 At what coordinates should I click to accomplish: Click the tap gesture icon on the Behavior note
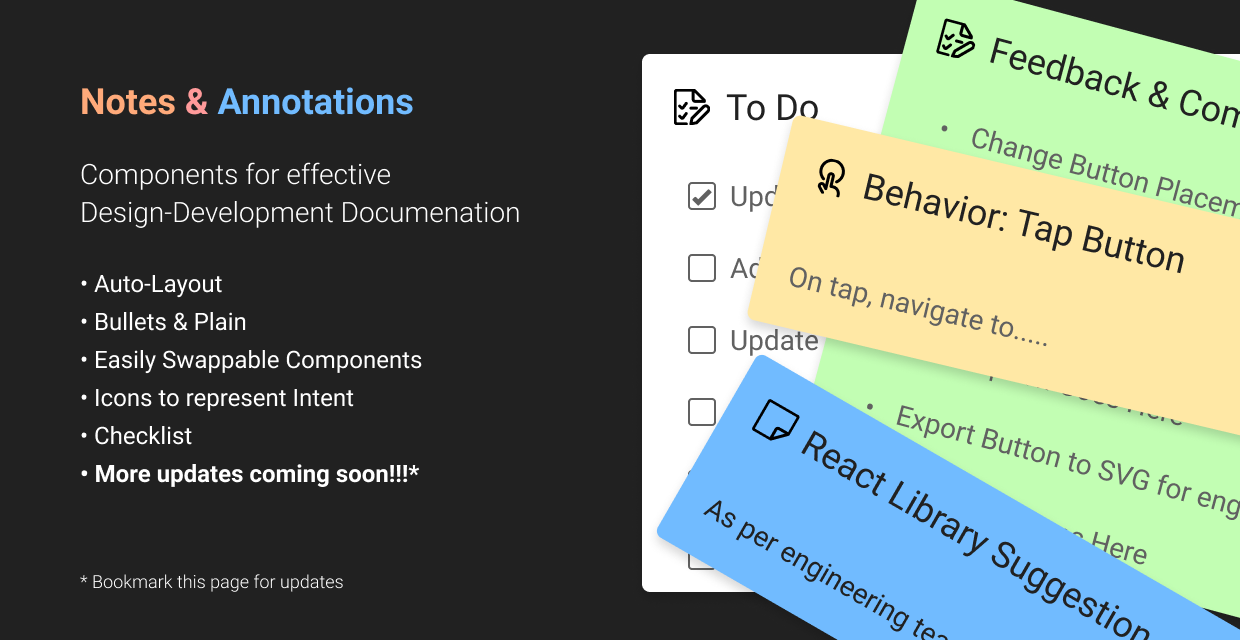830,176
